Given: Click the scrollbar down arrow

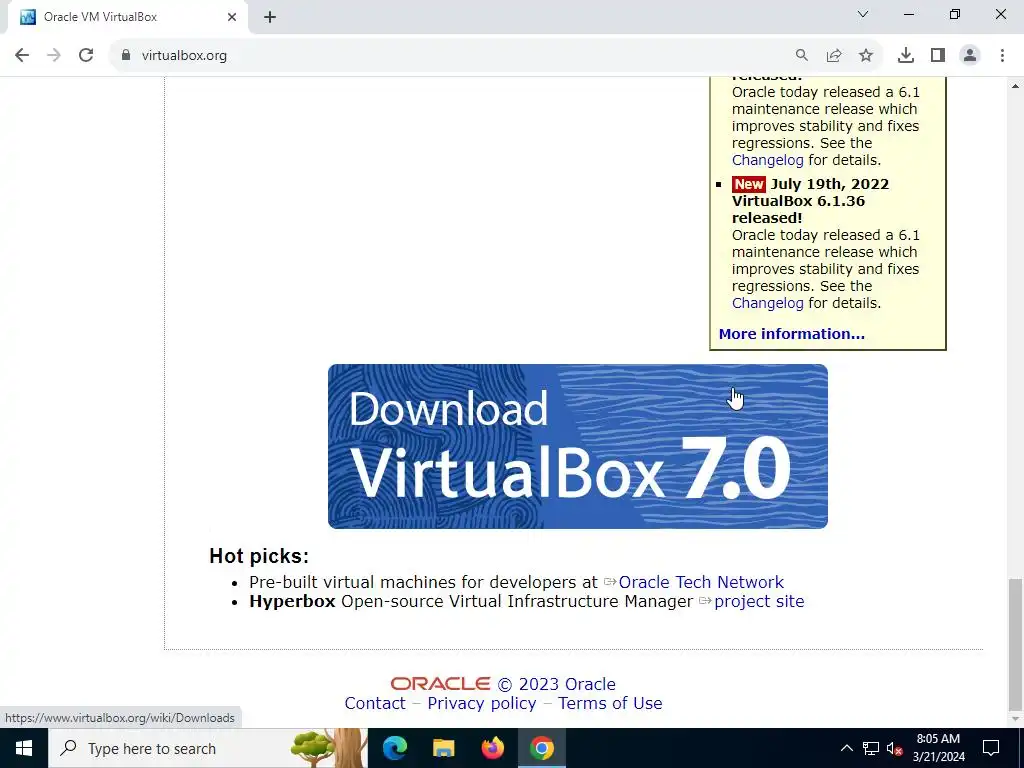Looking at the screenshot, I should click(x=1015, y=719).
